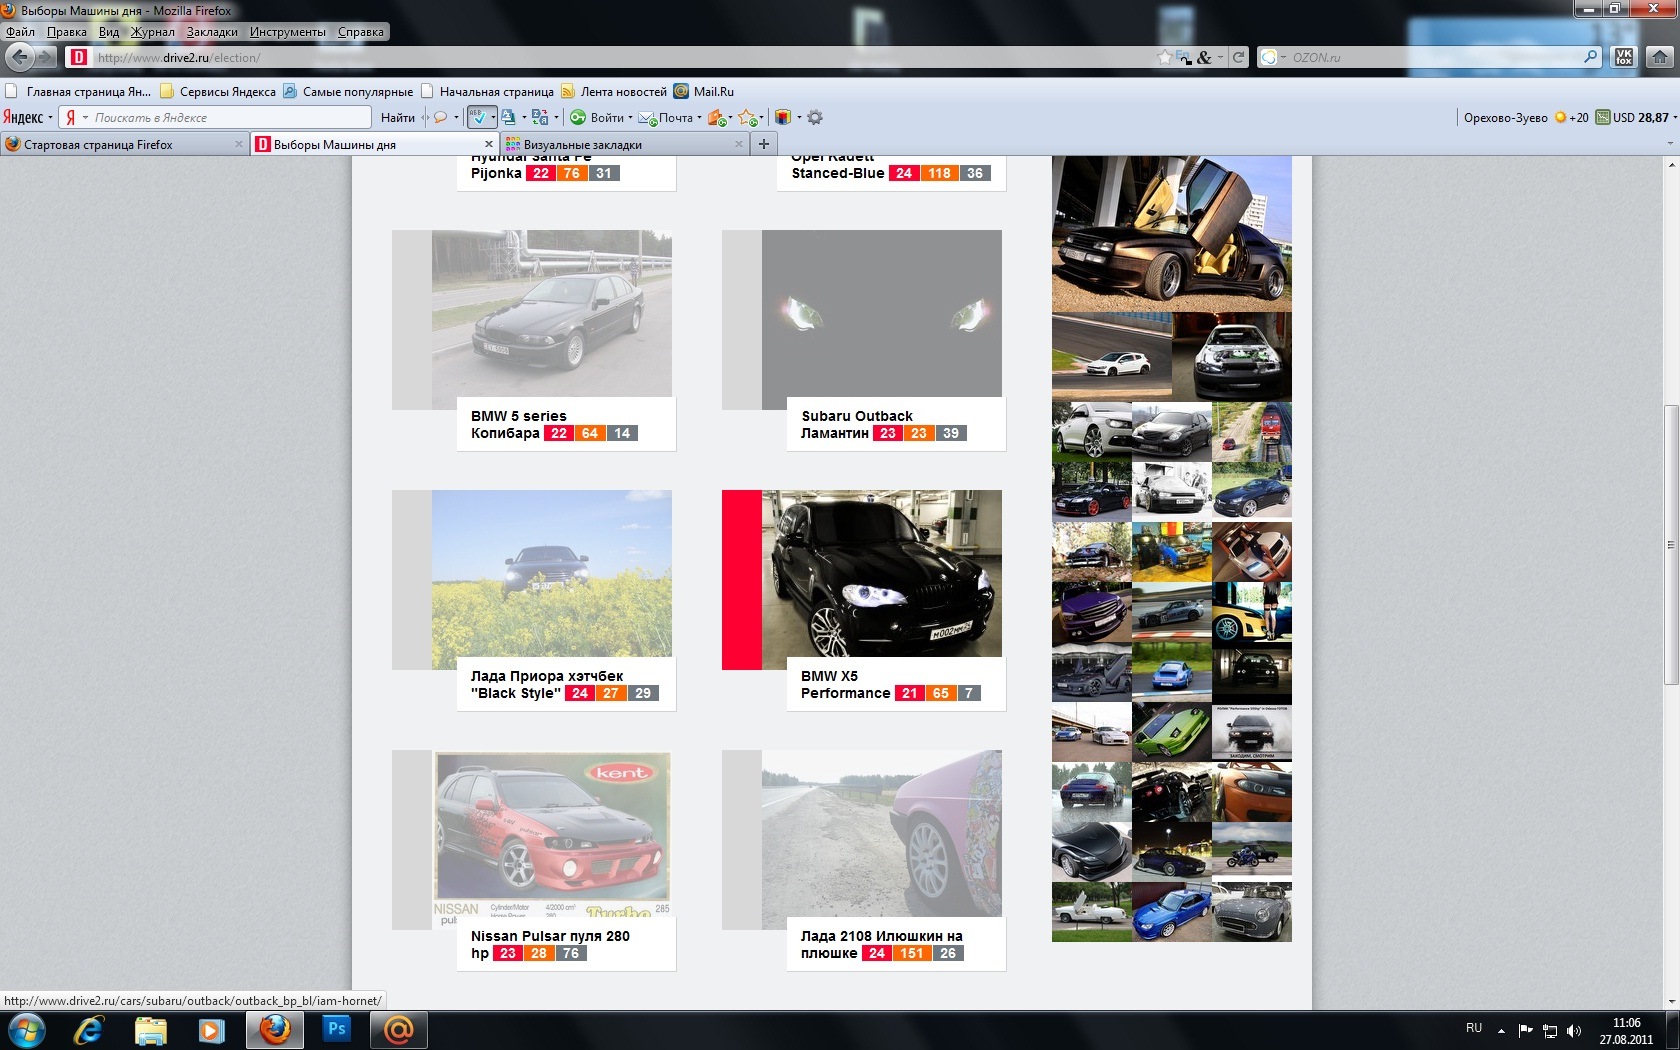Switch to Визуальные закладки tab
The width and height of the screenshot is (1680, 1050).
[x=624, y=144]
